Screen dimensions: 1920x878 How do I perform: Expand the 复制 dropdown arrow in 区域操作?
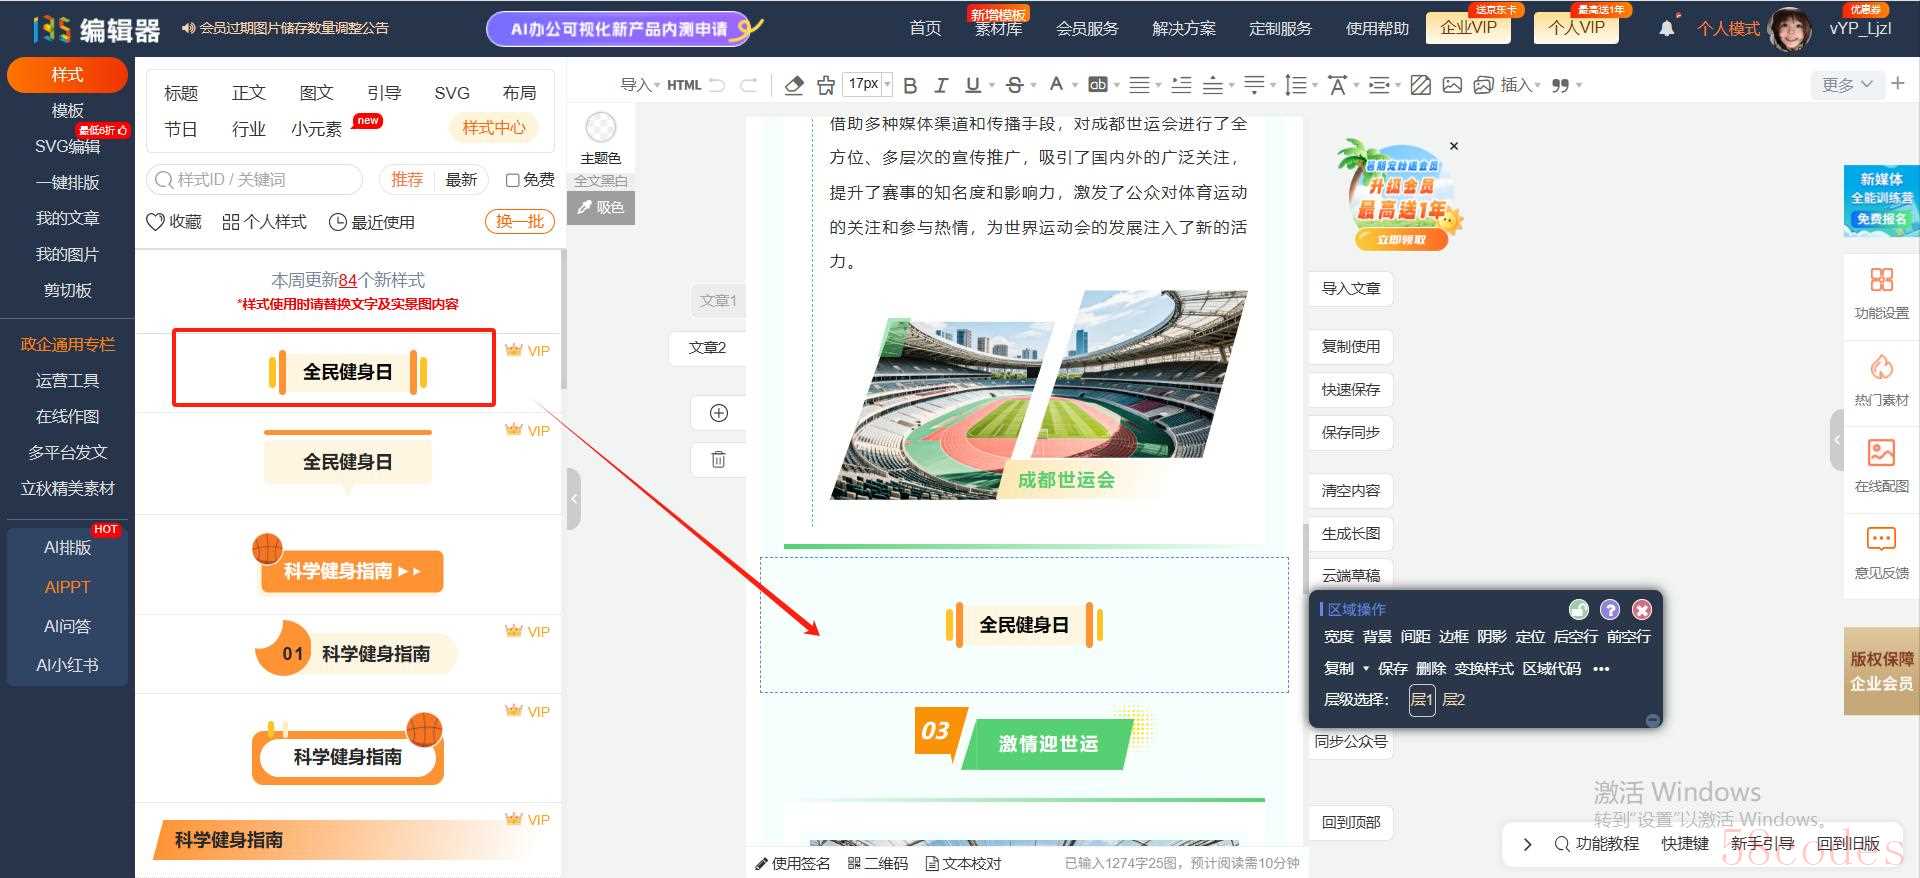(1366, 669)
